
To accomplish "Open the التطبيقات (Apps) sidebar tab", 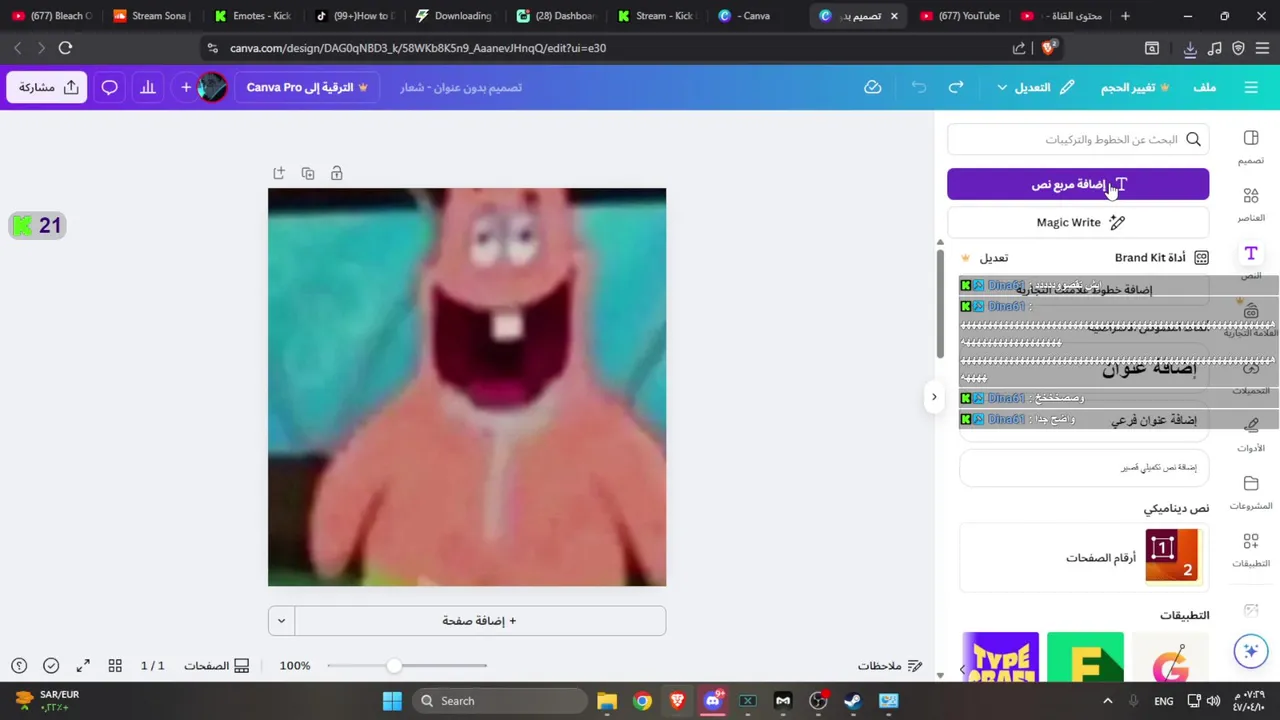I will [1251, 550].
